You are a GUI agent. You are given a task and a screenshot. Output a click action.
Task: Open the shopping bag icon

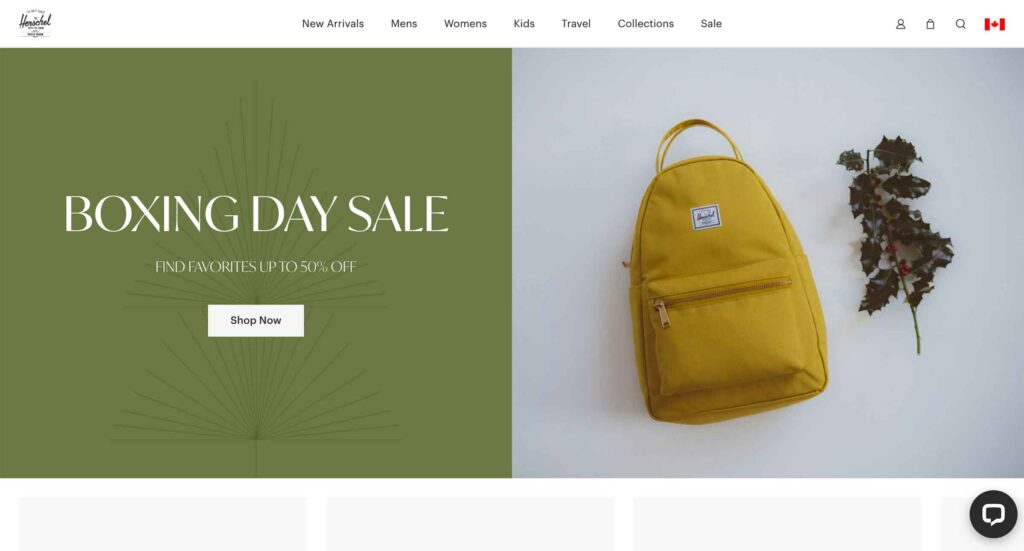tap(930, 24)
